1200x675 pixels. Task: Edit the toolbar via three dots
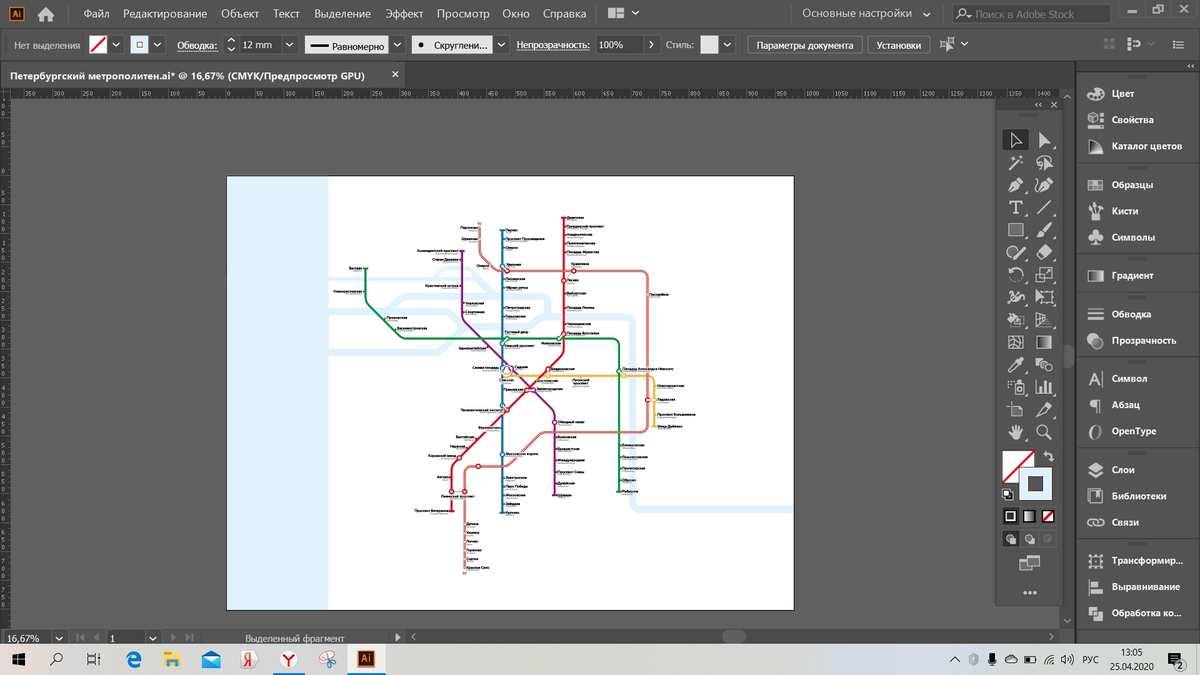pos(1030,593)
